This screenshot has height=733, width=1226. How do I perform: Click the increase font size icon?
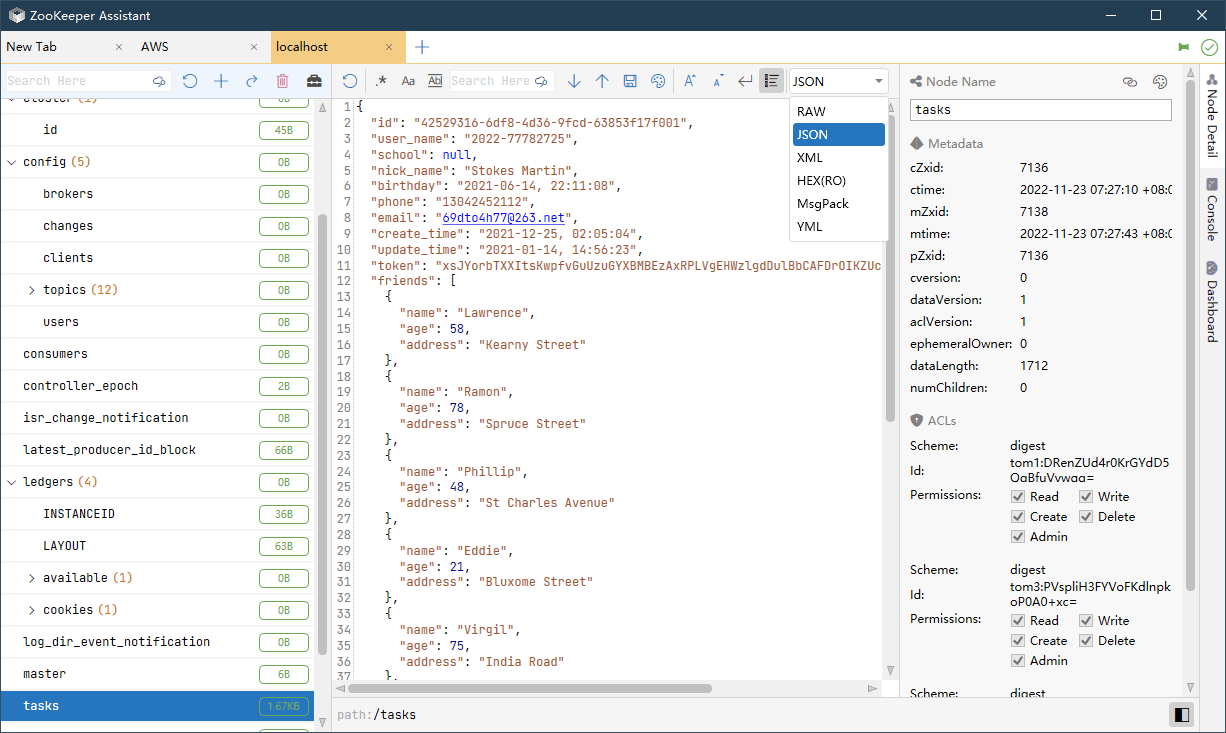(x=690, y=81)
